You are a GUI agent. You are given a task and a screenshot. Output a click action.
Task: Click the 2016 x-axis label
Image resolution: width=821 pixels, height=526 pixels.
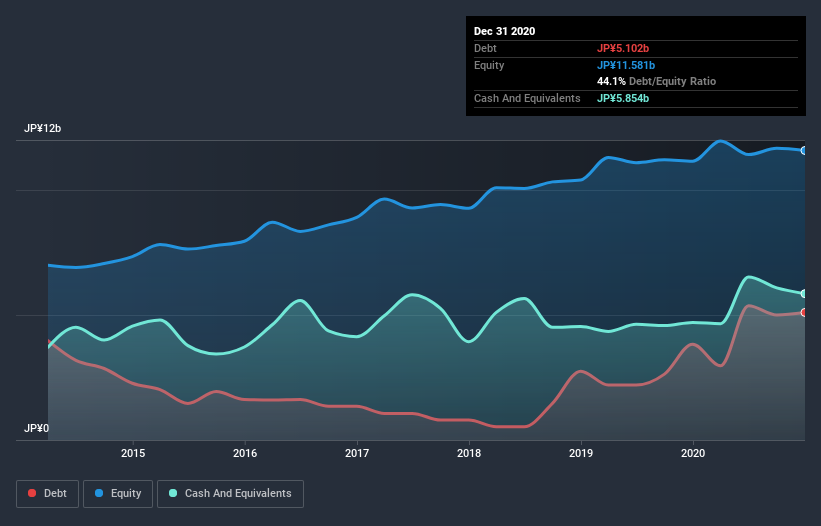[245, 453]
